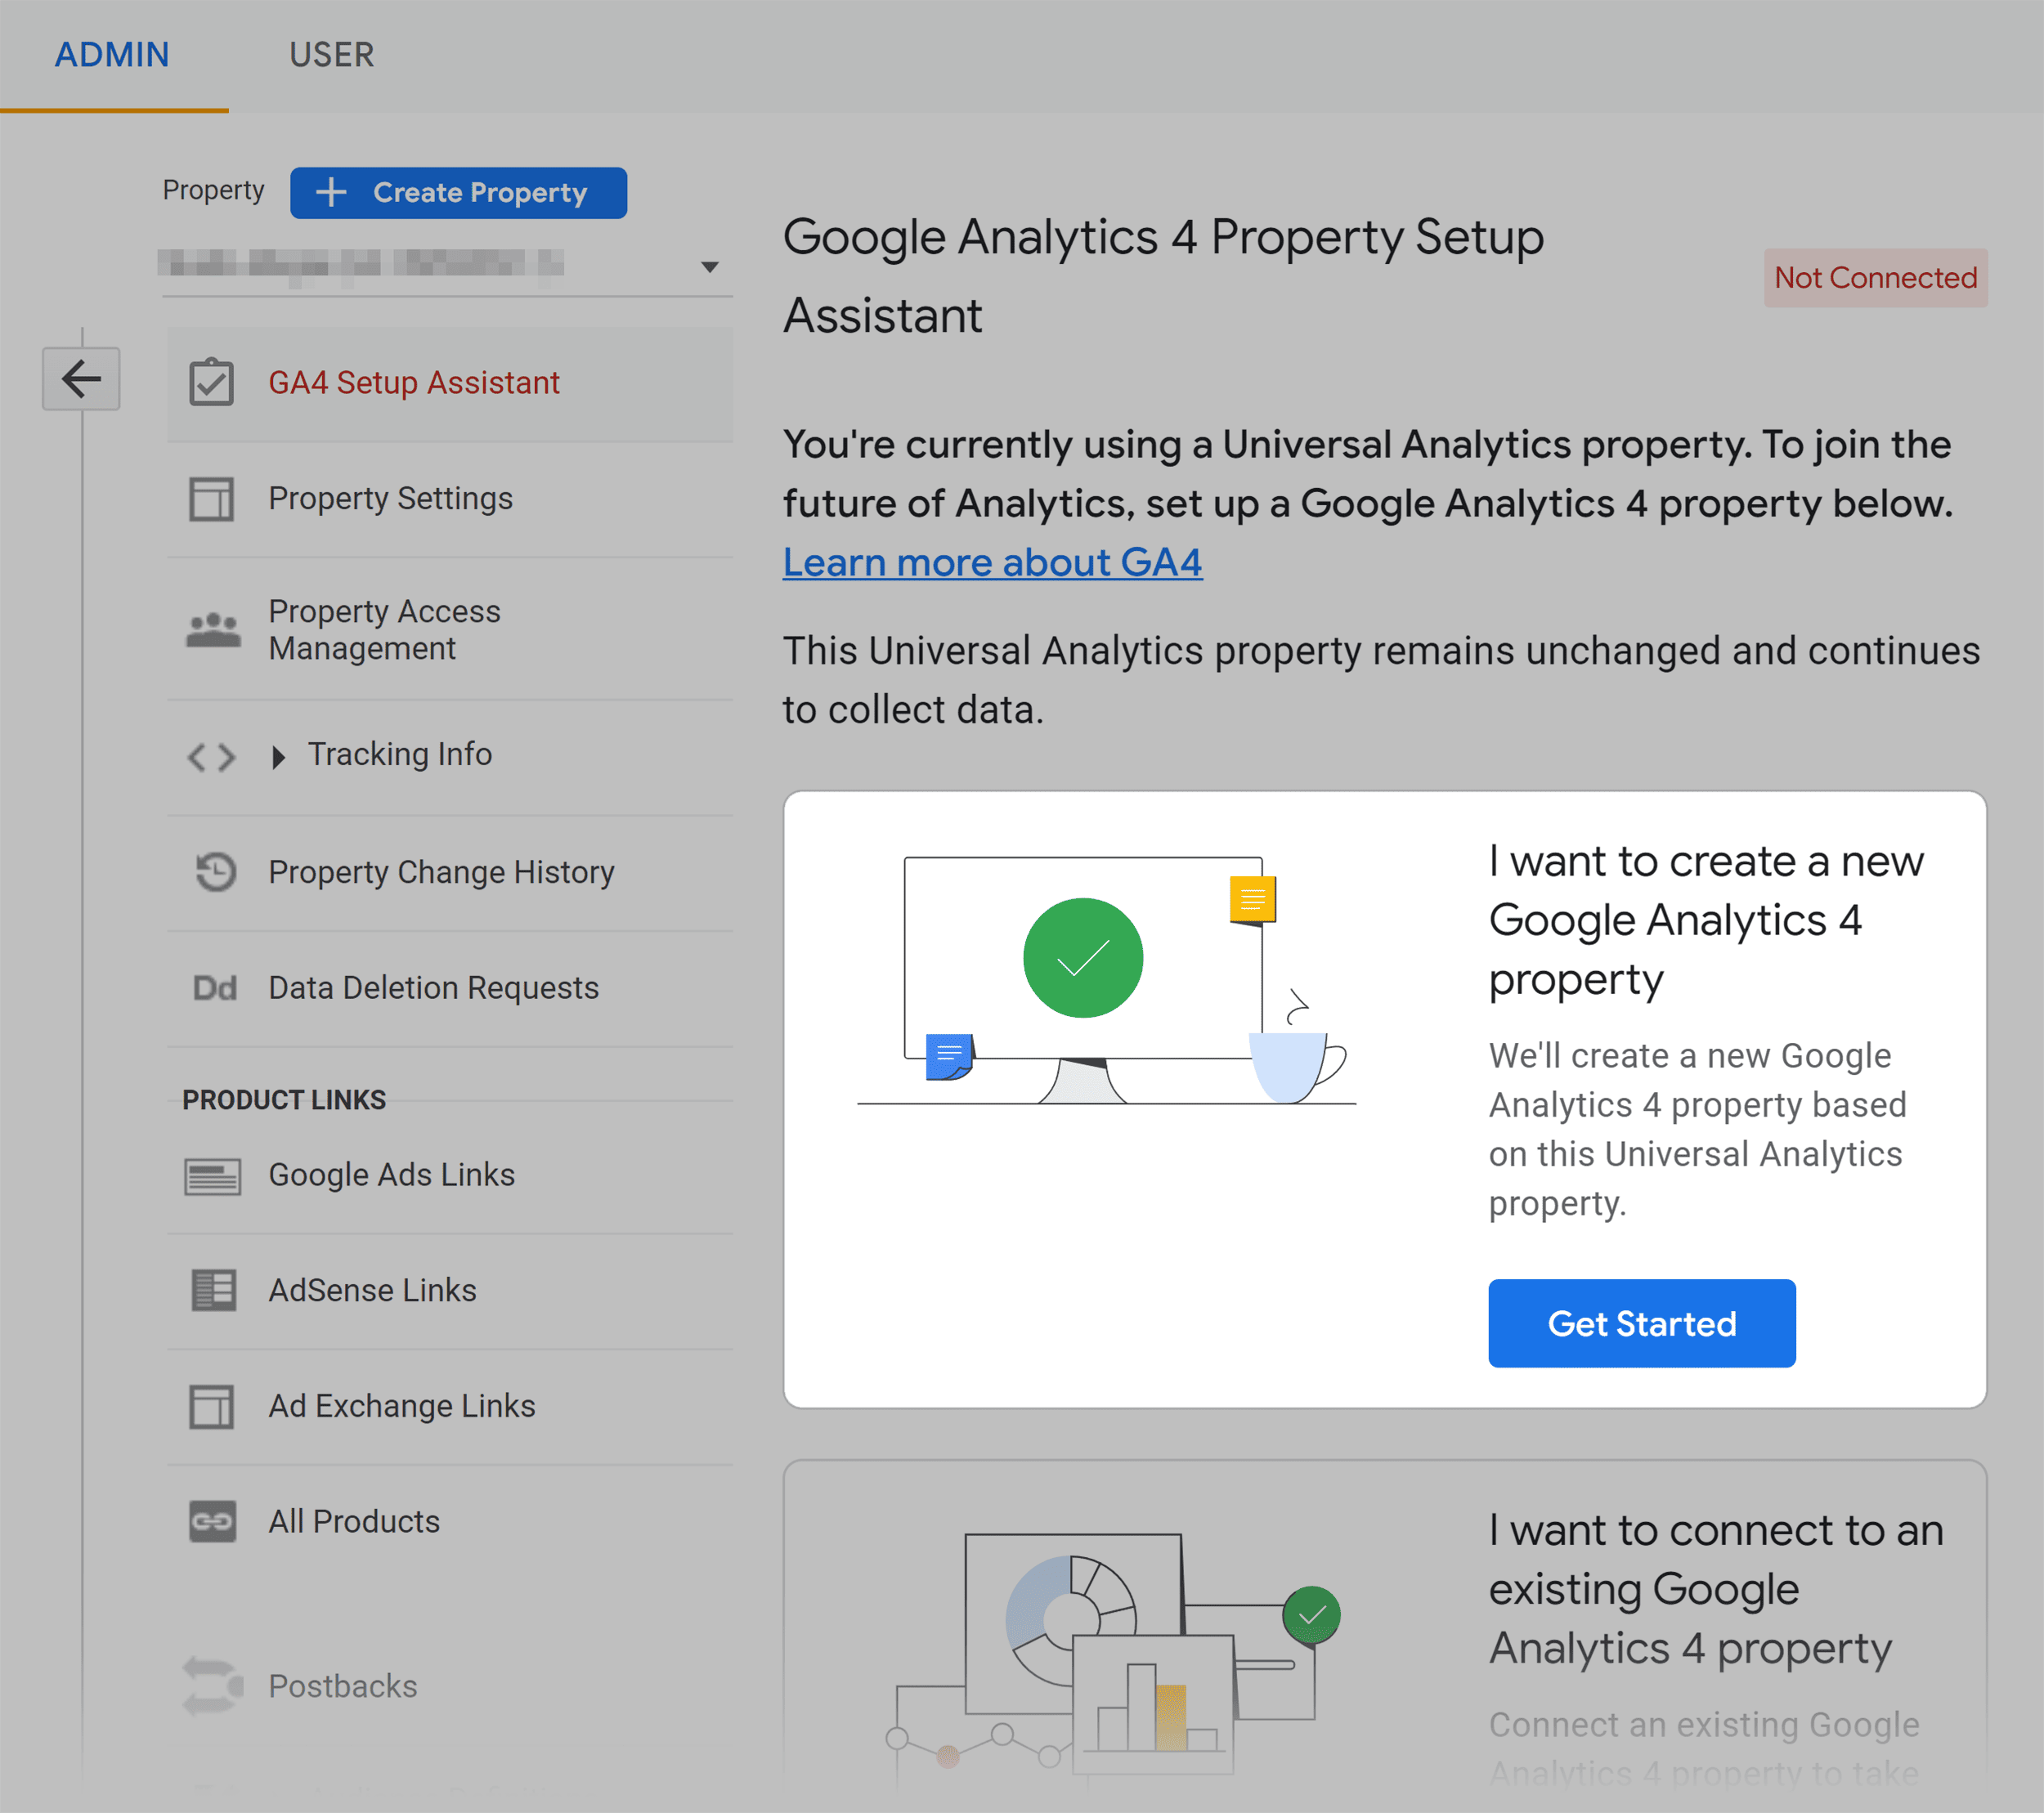Click the Postbacks arrows icon
This screenshot has width=2044, height=1813.
(x=213, y=1686)
